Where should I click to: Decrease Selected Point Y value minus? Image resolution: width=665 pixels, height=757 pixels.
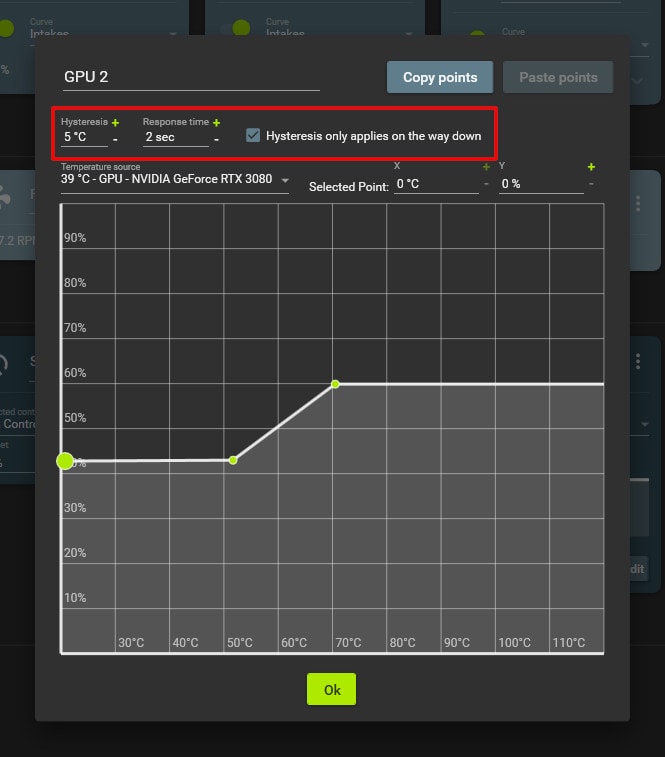(591, 184)
